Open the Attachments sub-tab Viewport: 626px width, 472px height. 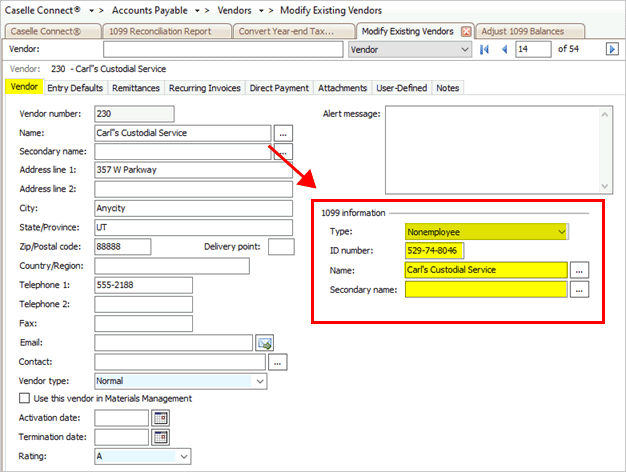[342, 88]
